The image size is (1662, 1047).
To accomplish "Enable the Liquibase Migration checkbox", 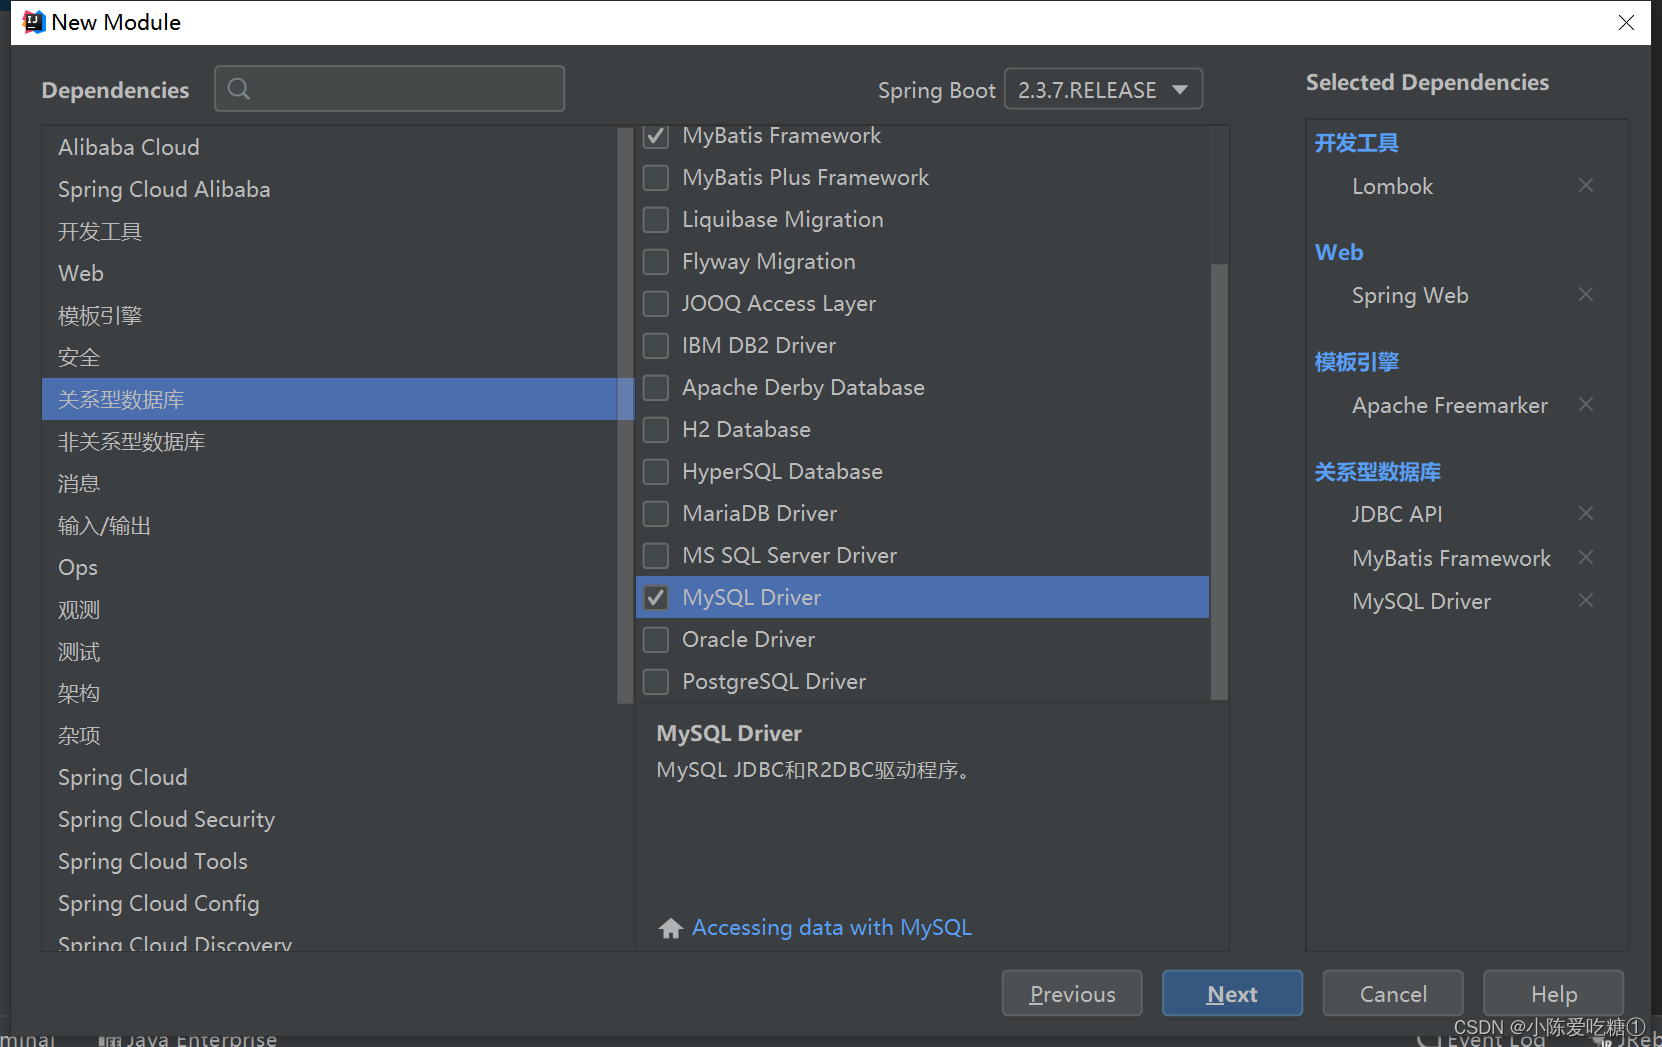I will coord(656,220).
